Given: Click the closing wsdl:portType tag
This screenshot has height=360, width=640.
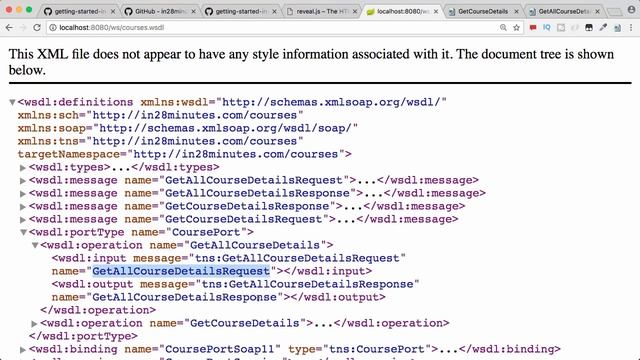Looking at the screenshot, I should (x=83, y=336).
